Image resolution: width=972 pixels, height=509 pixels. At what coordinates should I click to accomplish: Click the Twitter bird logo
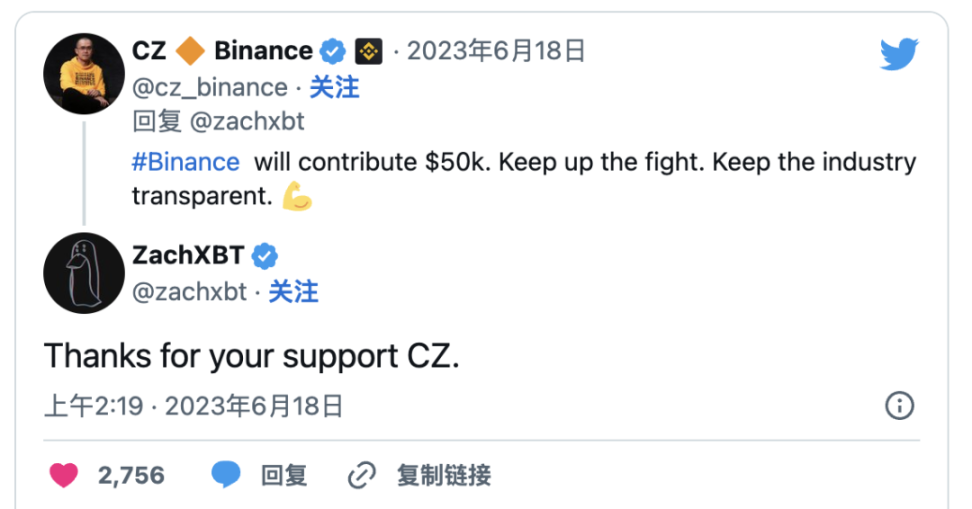pyautogui.click(x=899, y=54)
